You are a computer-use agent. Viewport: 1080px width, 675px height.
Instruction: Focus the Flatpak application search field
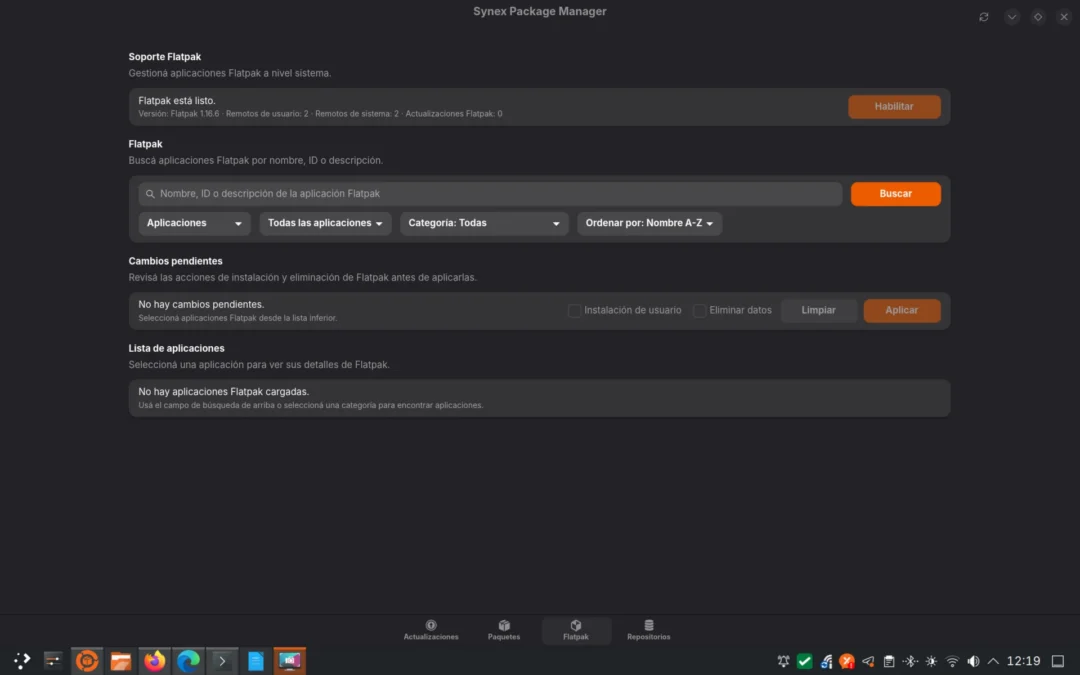[490, 194]
